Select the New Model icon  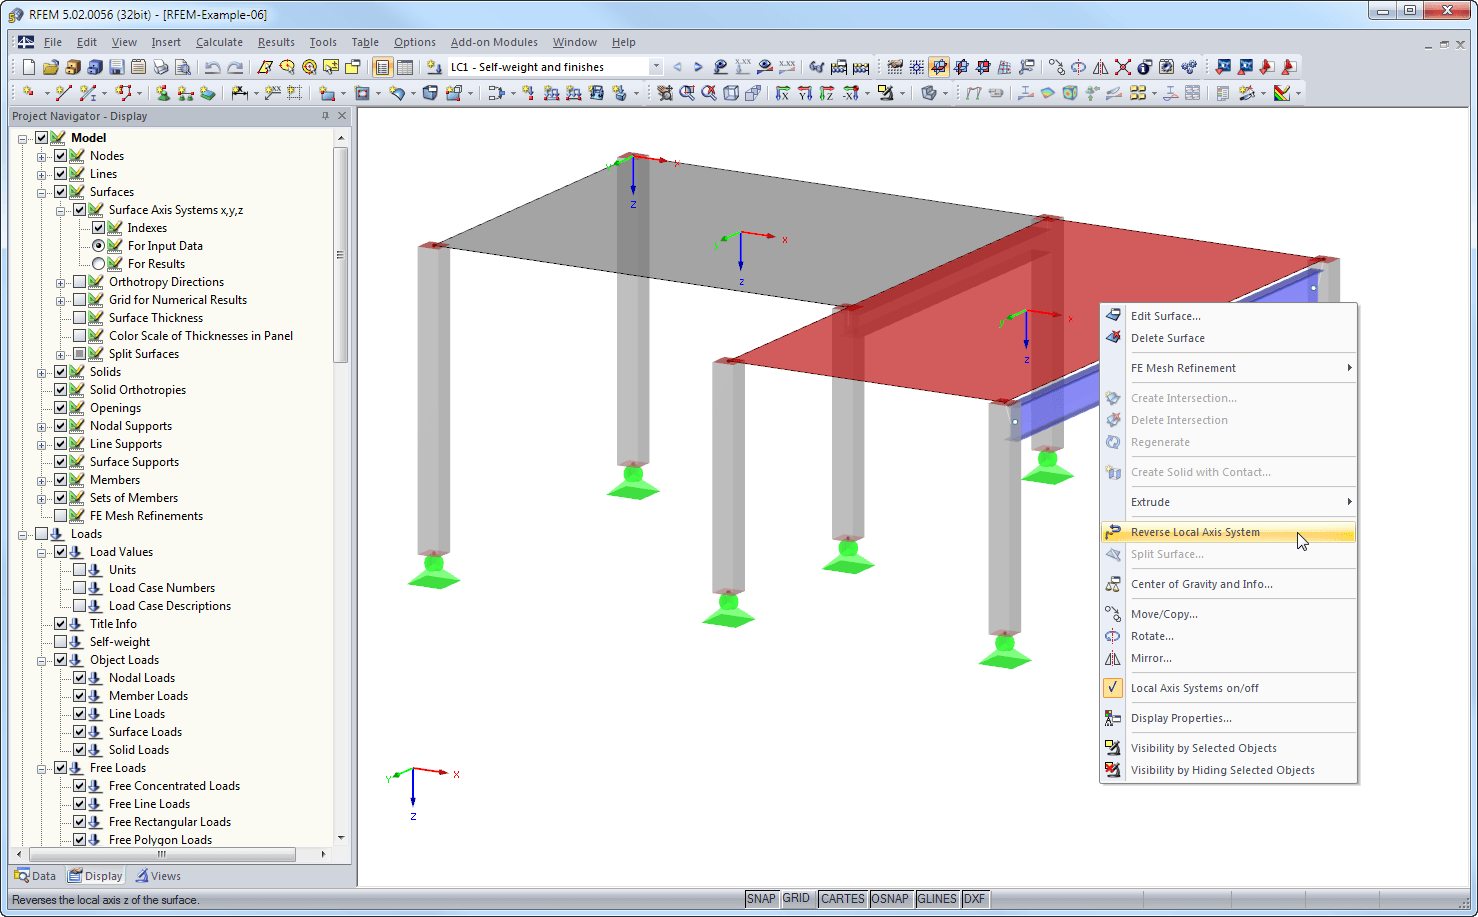coord(27,66)
